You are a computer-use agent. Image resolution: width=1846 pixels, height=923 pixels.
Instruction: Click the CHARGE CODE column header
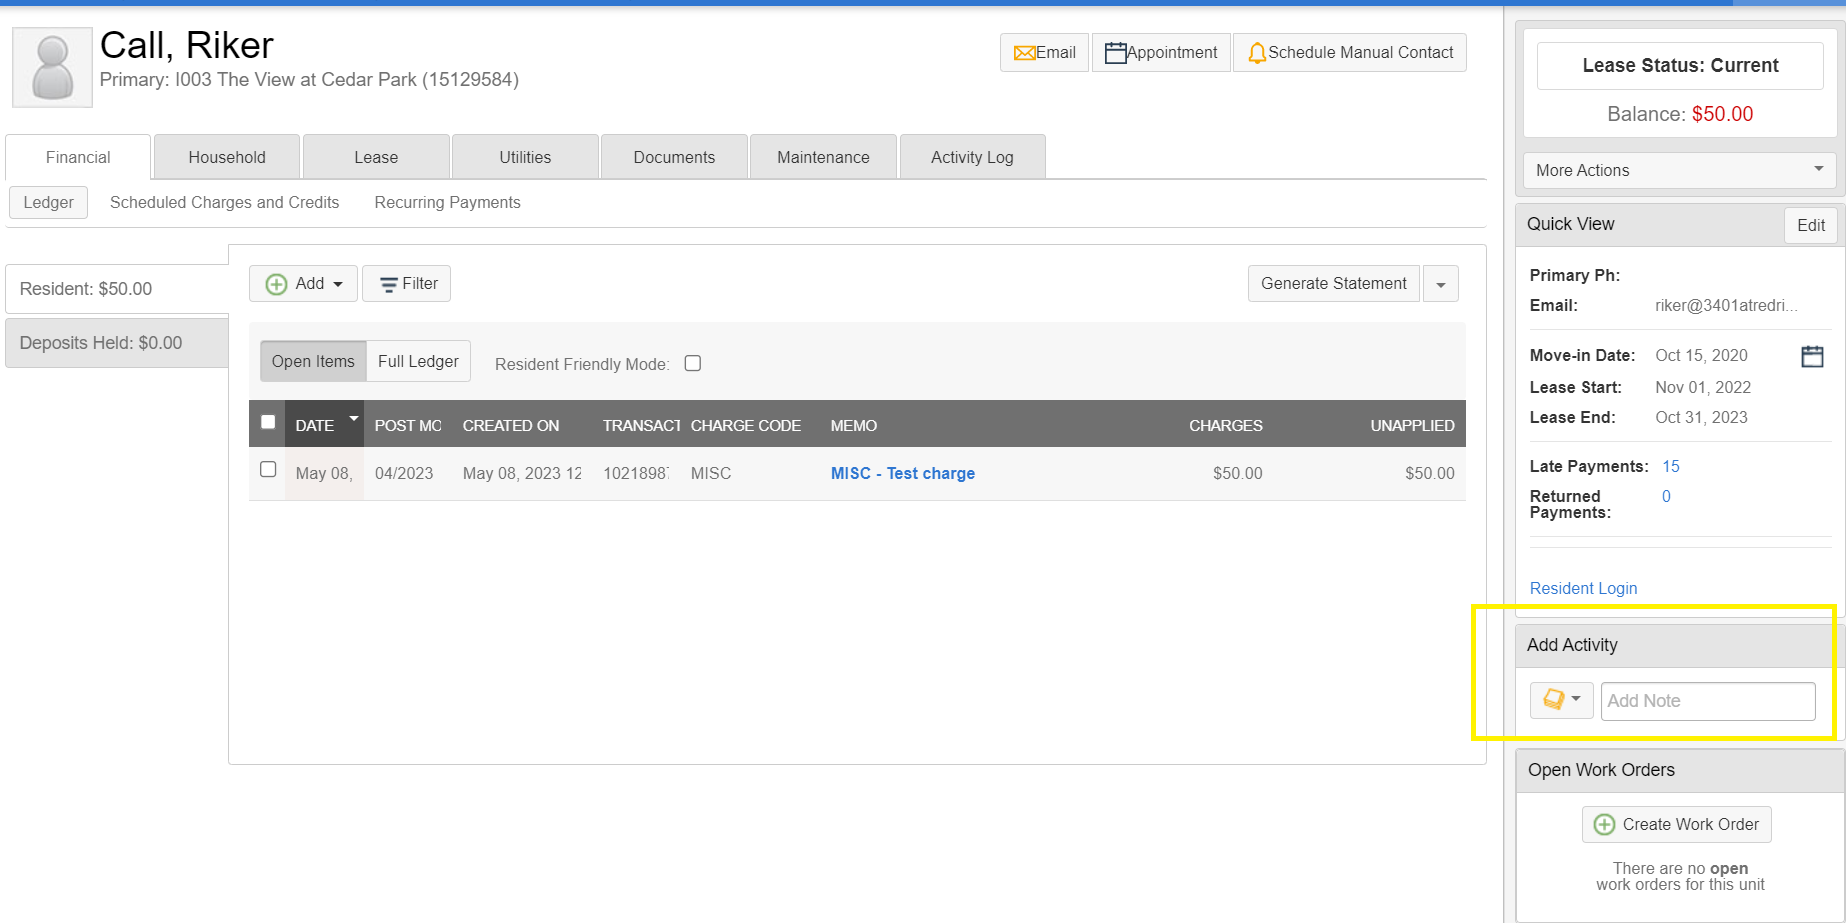[x=746, y=426]
